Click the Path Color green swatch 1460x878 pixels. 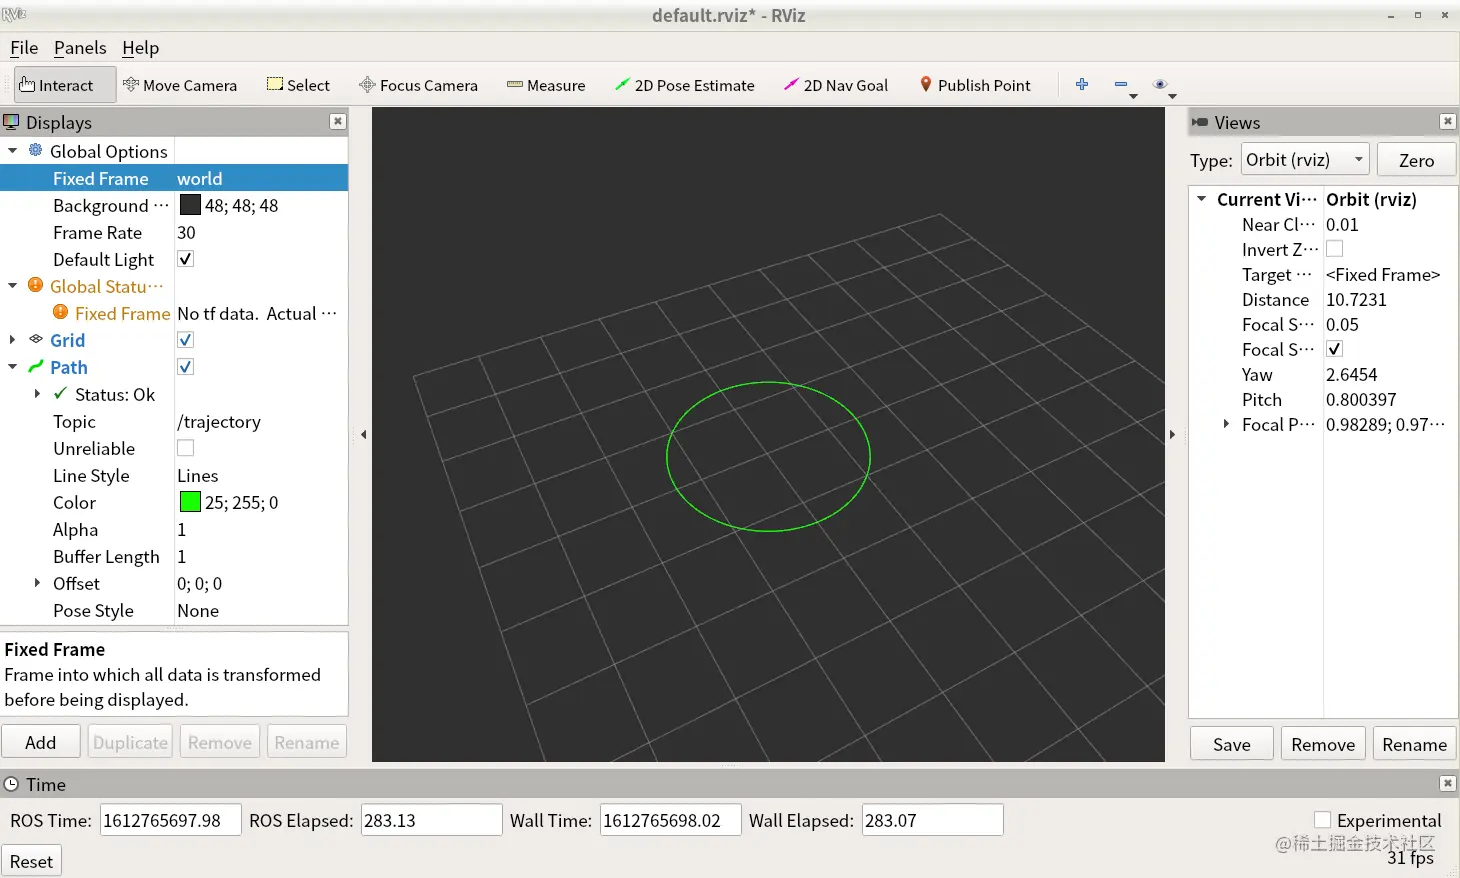pyautogui.click(x=190, y=502)
